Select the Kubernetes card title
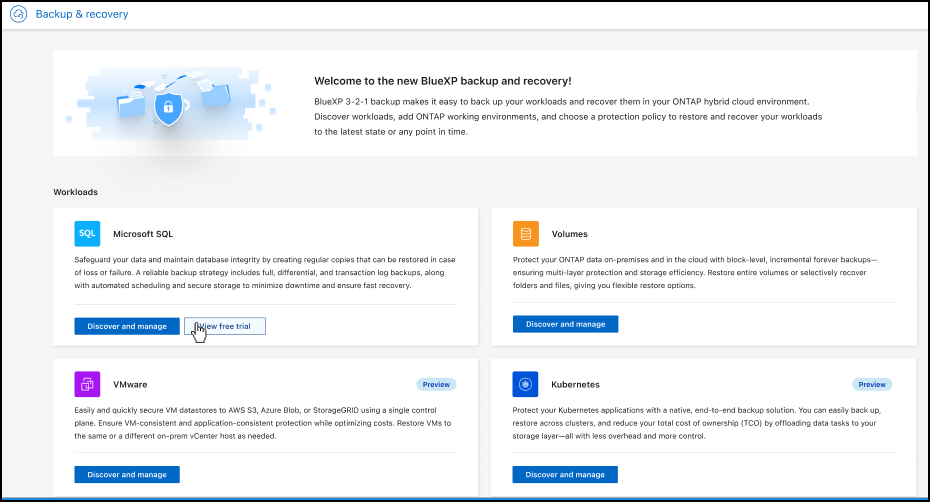Viewport: 930px width, 502px height. pyautogui.click(x=578, y=384)
